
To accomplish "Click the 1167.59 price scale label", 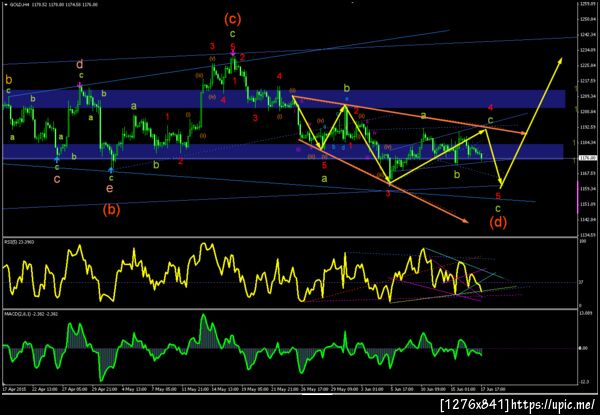I will [x=587, y=173].
